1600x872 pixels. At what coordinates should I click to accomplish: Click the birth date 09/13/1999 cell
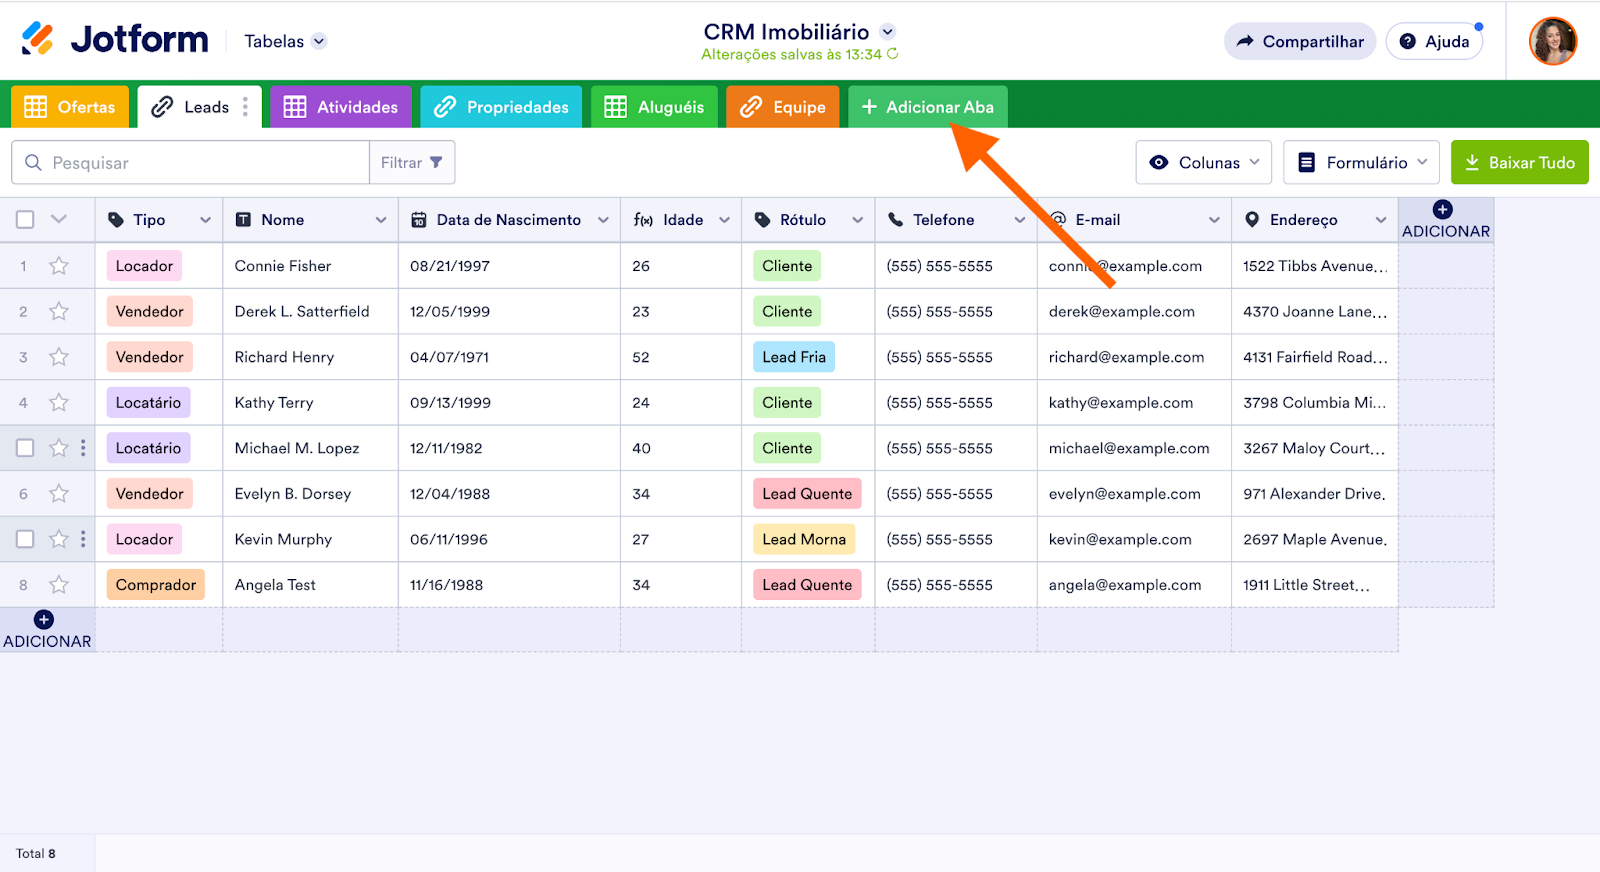click(509, 403)
